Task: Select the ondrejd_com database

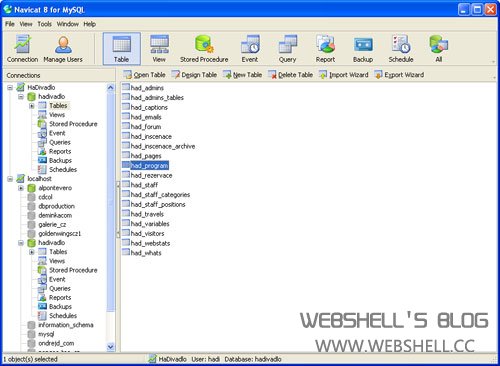Action: coord(56,343)
